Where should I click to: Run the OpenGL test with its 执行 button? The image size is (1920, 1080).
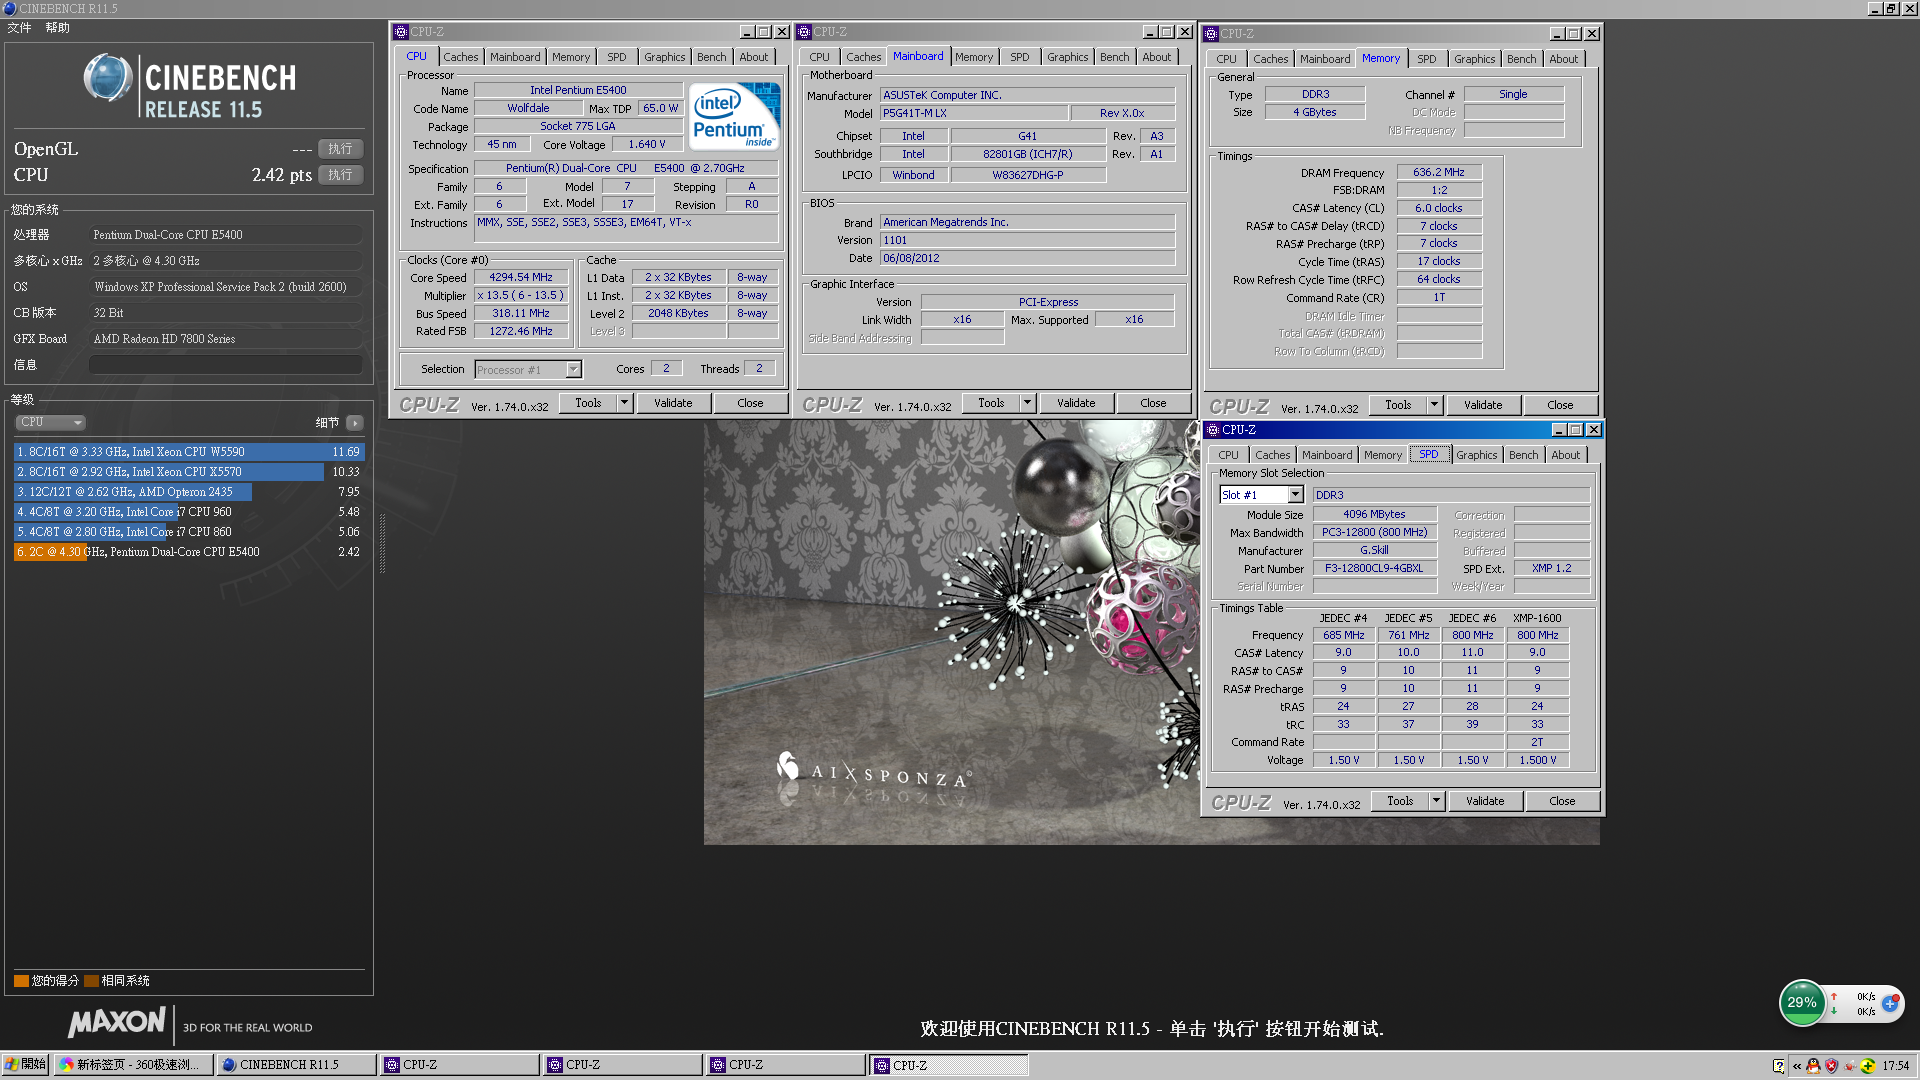pyautogui.click(x=340, y=149)
